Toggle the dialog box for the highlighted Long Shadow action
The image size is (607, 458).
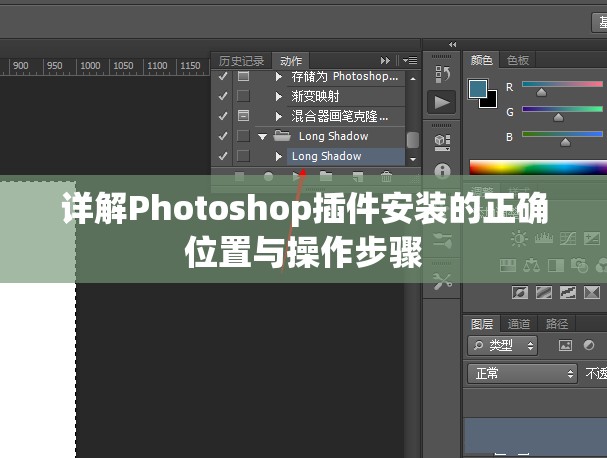243,156
